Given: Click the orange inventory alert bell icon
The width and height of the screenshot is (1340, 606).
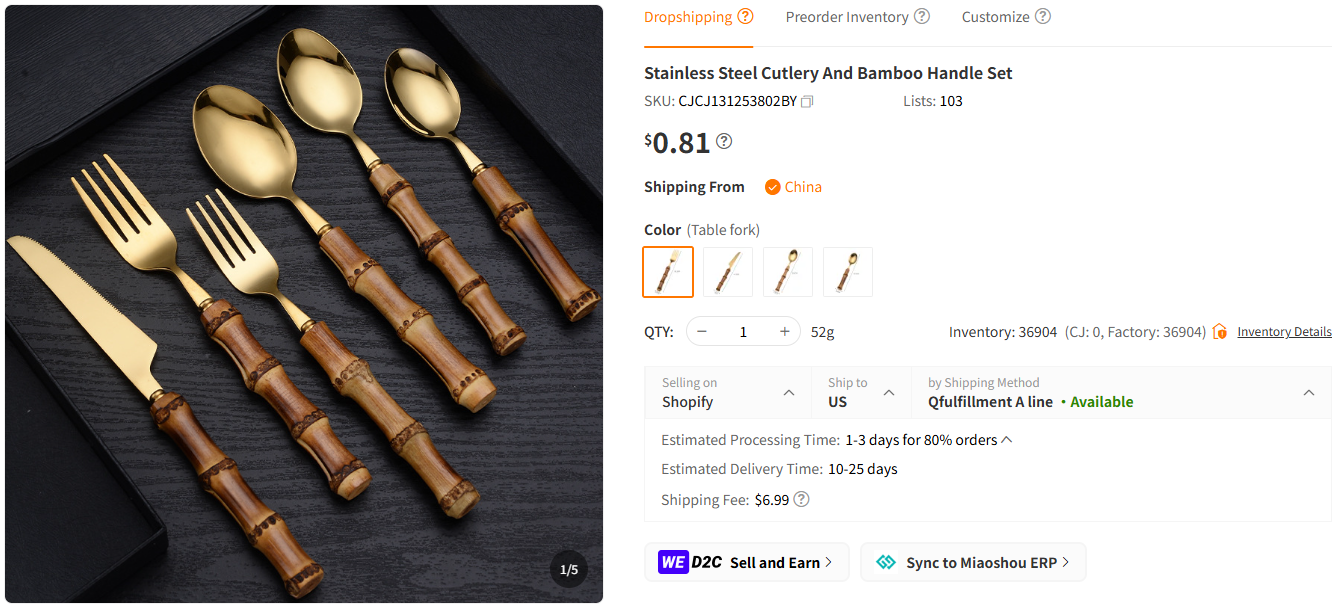Looking at the screenshot, I should [x=1219, y=330].
